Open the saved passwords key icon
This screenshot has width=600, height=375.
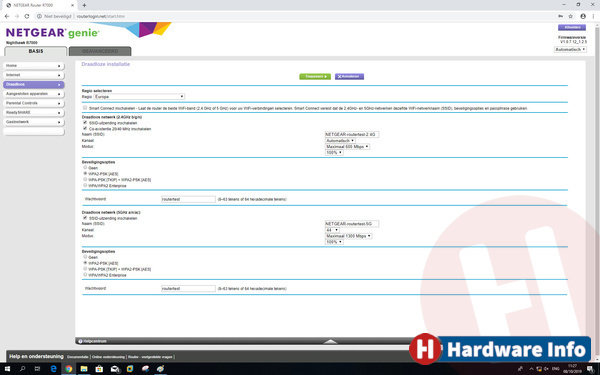click(561, 16)
